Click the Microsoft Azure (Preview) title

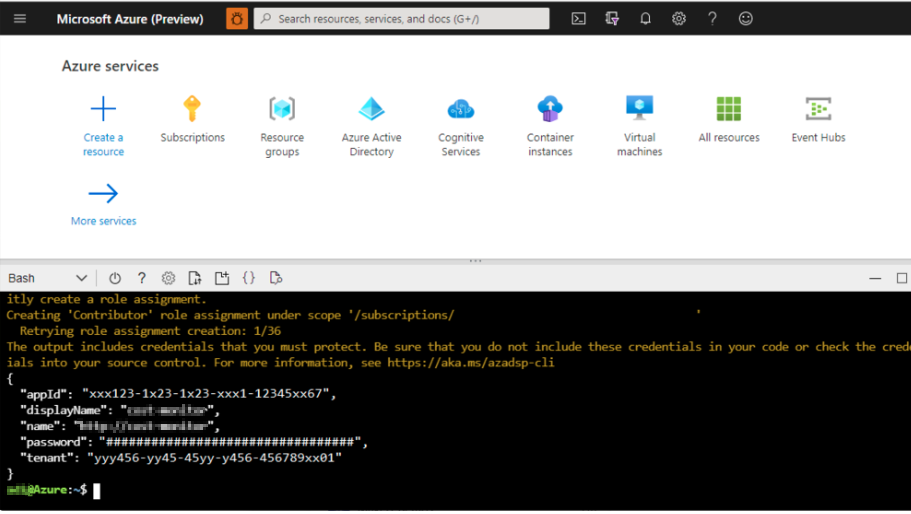click(x=130, y=19)
